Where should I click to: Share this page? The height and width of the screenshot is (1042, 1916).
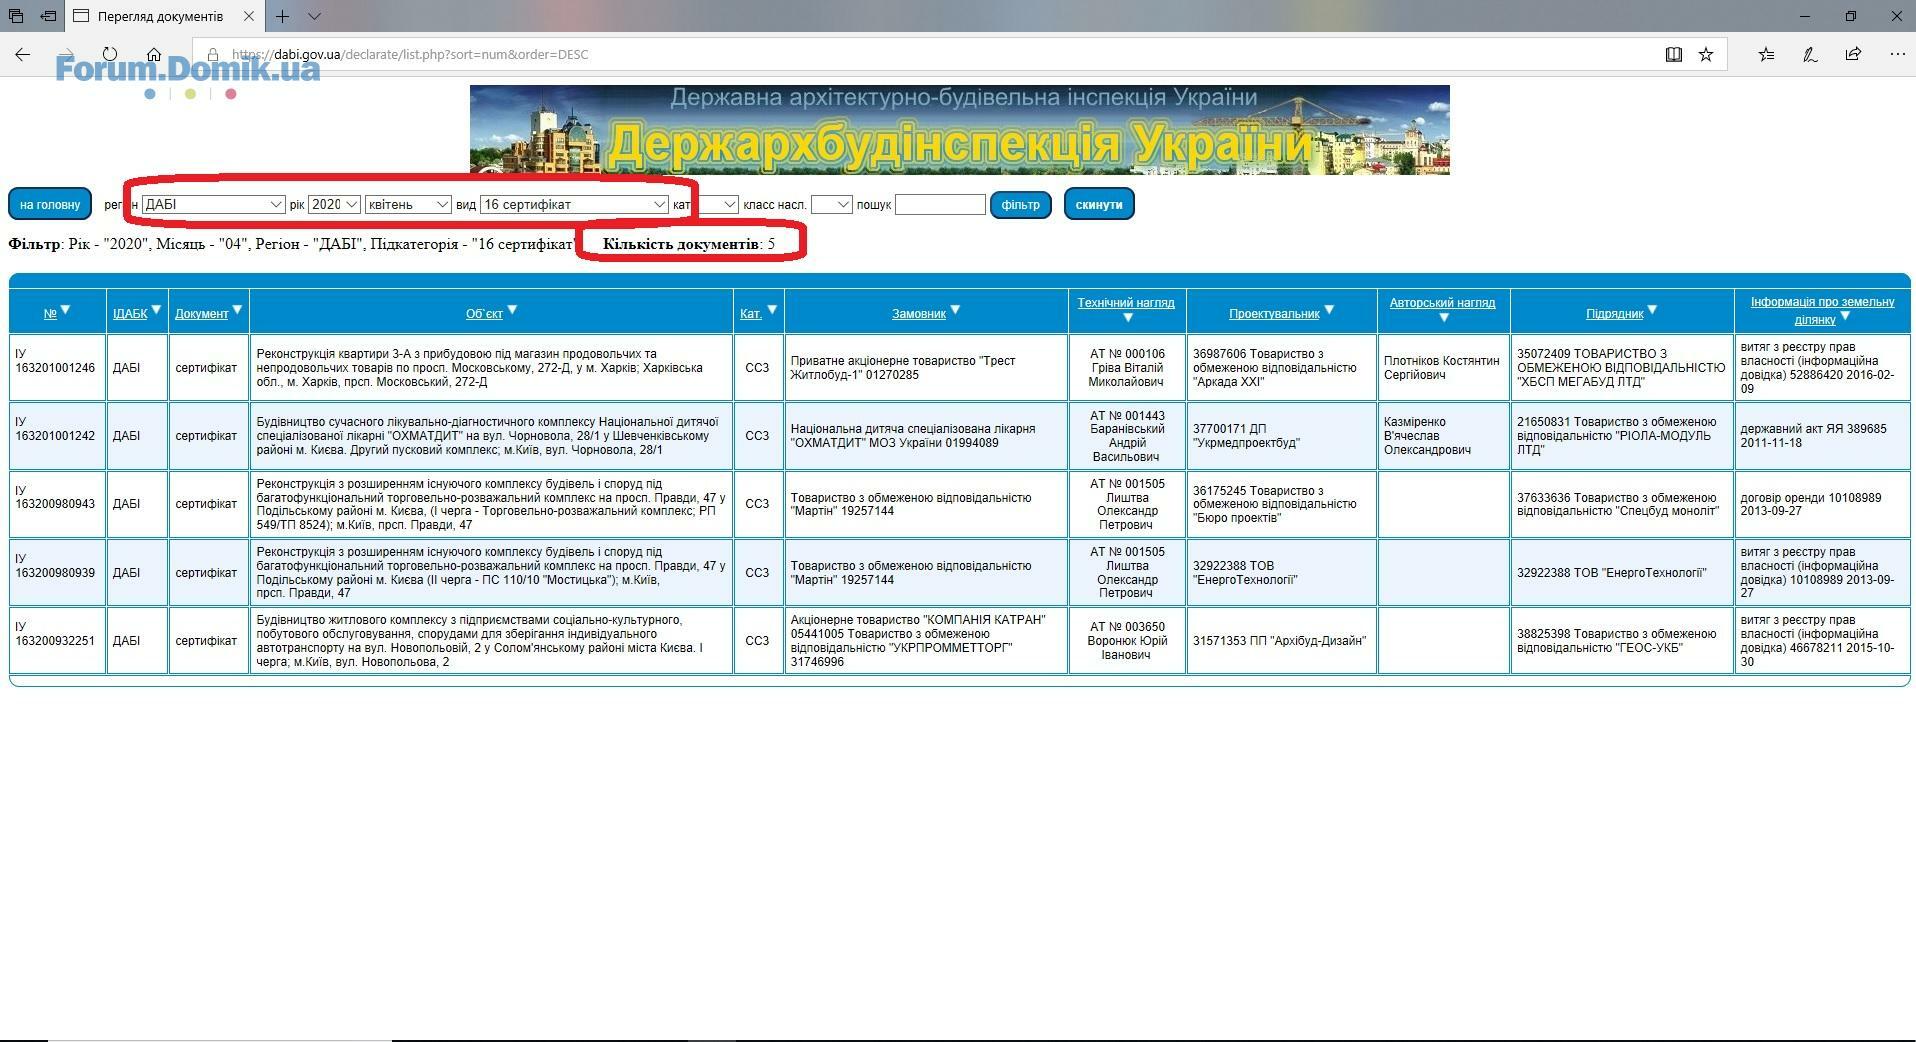[1853, 54]
